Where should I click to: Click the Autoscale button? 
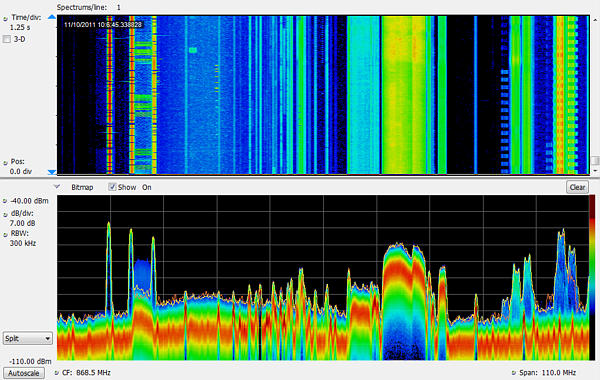(x=24, y=373)
